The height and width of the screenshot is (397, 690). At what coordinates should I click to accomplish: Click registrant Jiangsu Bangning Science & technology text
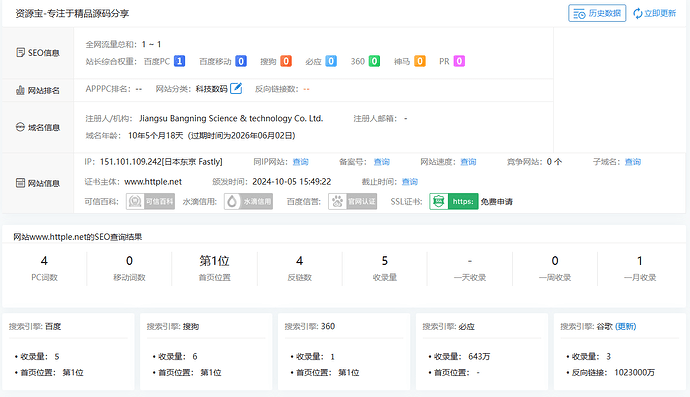click(231, 118)
